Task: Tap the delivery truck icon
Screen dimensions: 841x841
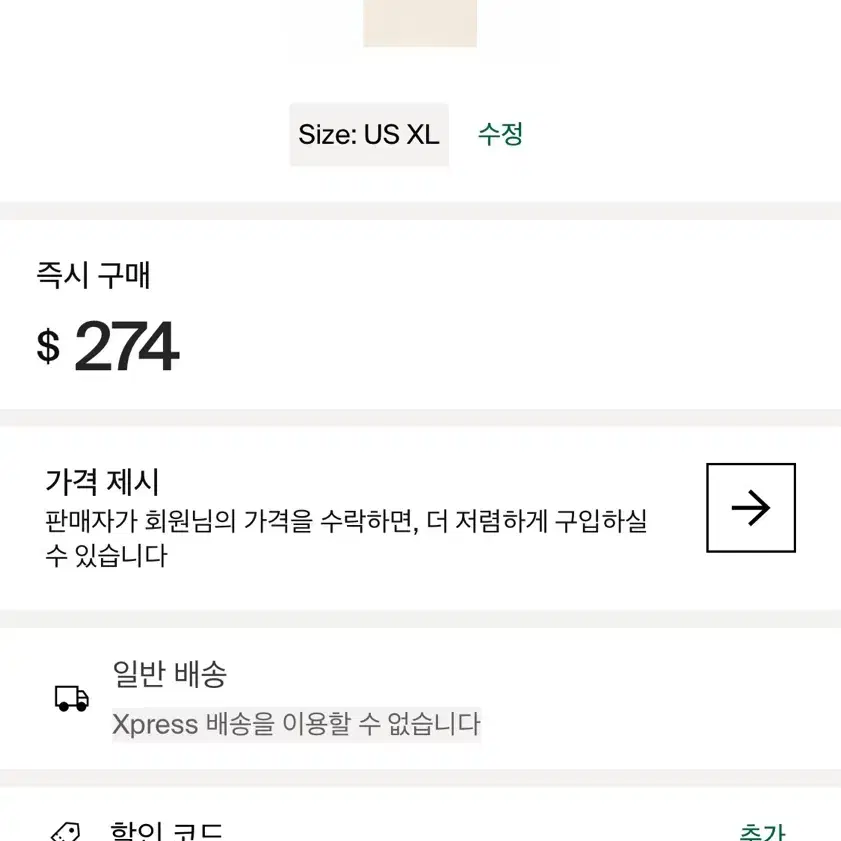Action: click(72, 698)
